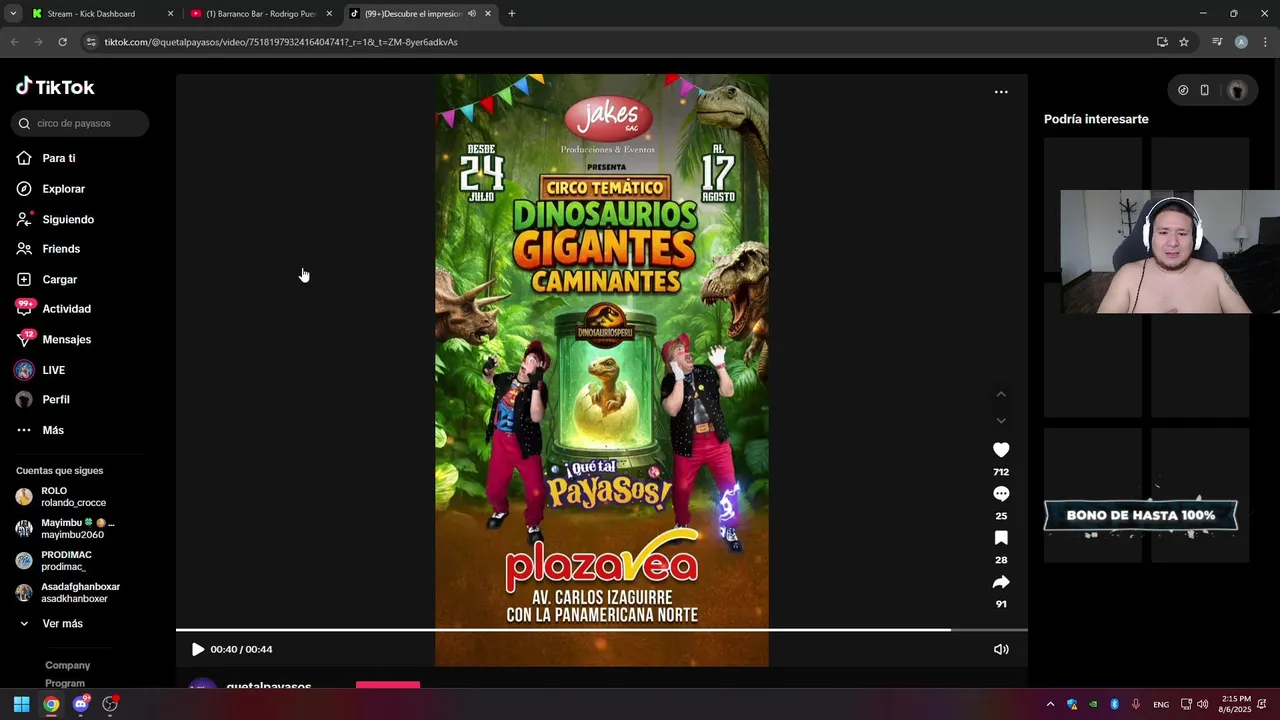Close the Barranco Bar tab
Screen dimensions: 1280x720
tap(329, 14)
